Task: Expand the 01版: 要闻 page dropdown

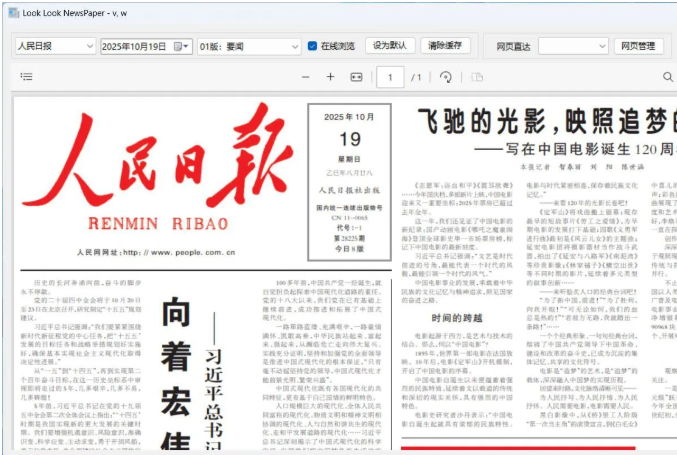Action: [x=249, y=46]
